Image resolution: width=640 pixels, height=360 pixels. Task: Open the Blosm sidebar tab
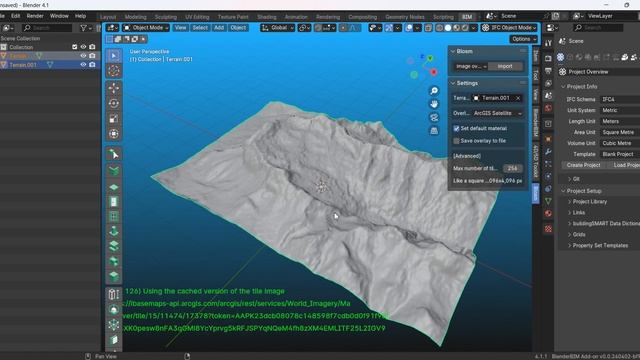(536, 193)
